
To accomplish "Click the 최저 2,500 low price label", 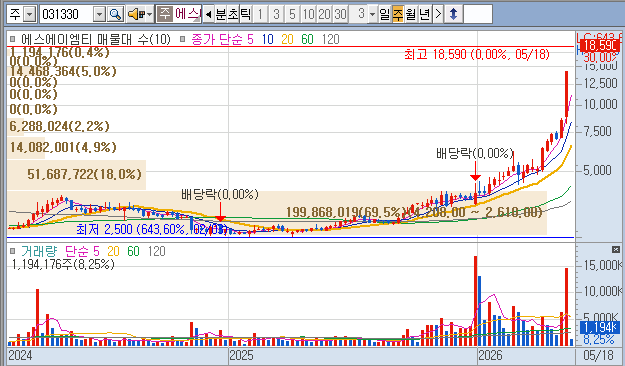I will (x=151, y=229).
